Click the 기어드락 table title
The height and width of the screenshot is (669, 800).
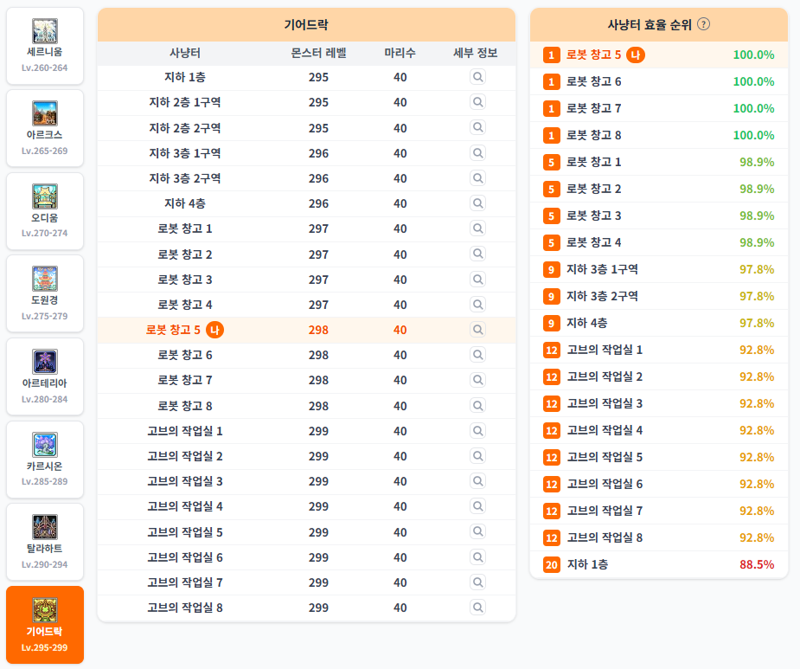(x=306, y=24)
